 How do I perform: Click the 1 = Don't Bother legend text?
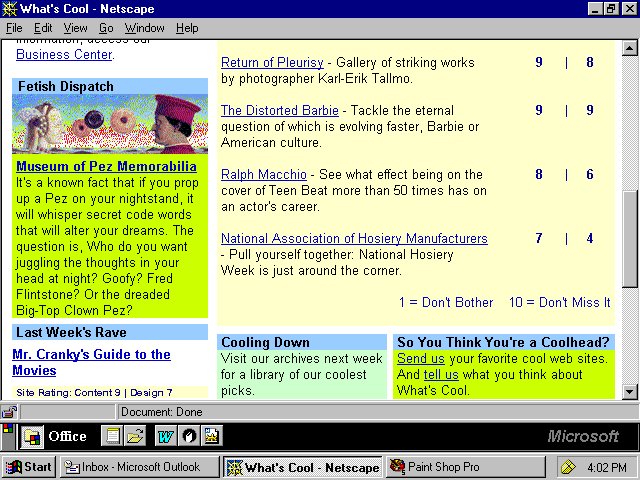click(x=446, y=302)
